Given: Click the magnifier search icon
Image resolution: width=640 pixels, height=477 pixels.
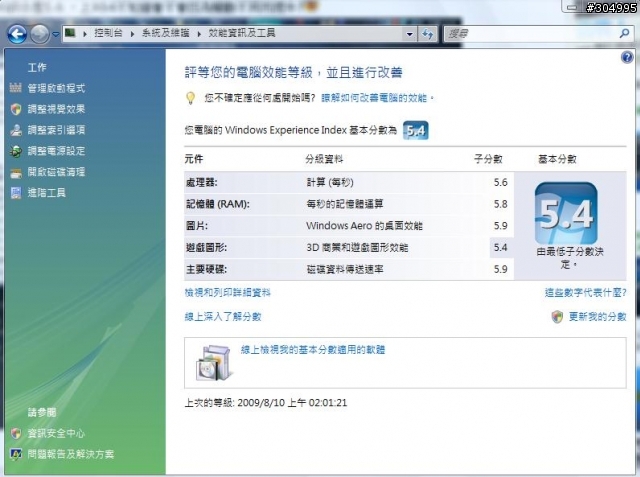Looking at the screenshot, I should (x=624, y=33).
